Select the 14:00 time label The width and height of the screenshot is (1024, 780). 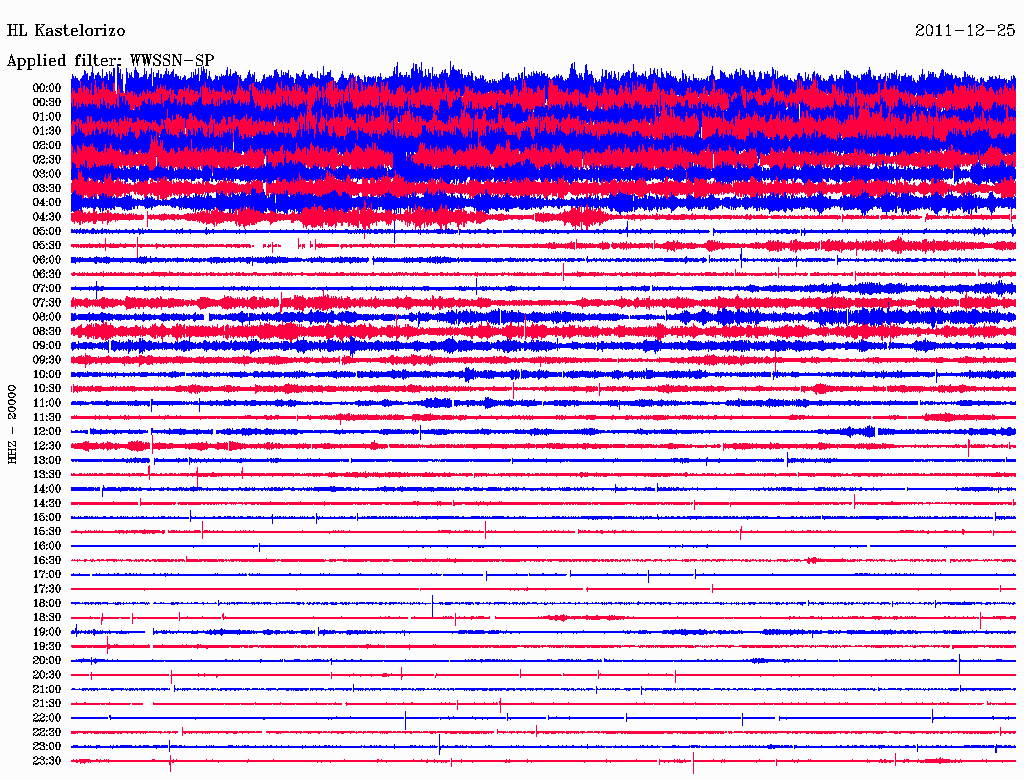(x=47, y=489)
